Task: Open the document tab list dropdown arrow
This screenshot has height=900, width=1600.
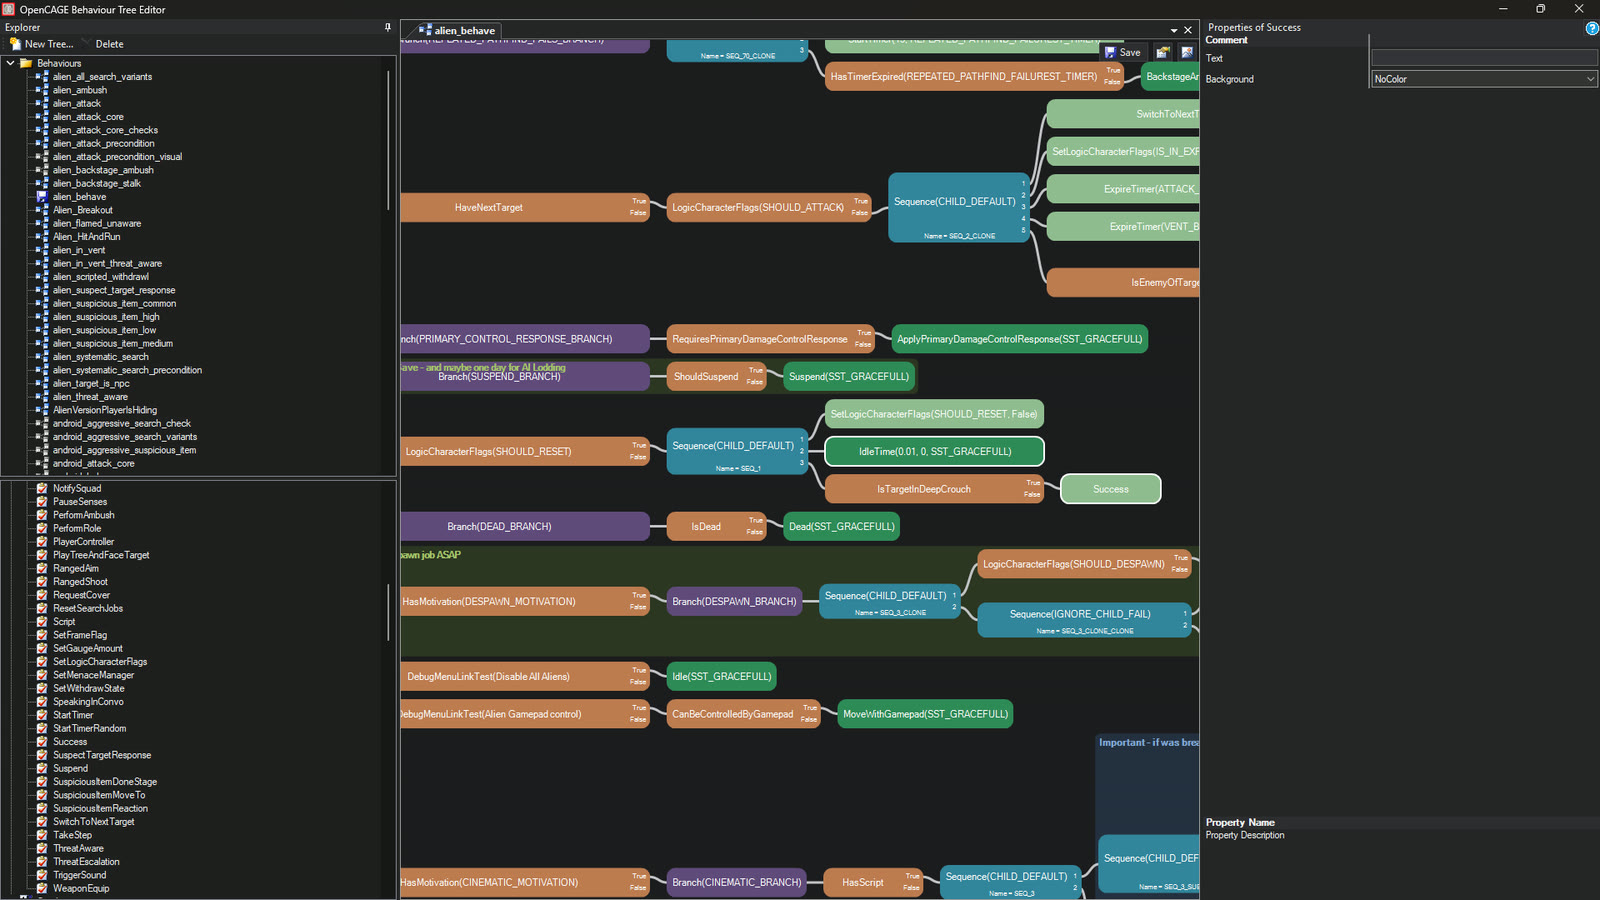Action: point(1174,30)
